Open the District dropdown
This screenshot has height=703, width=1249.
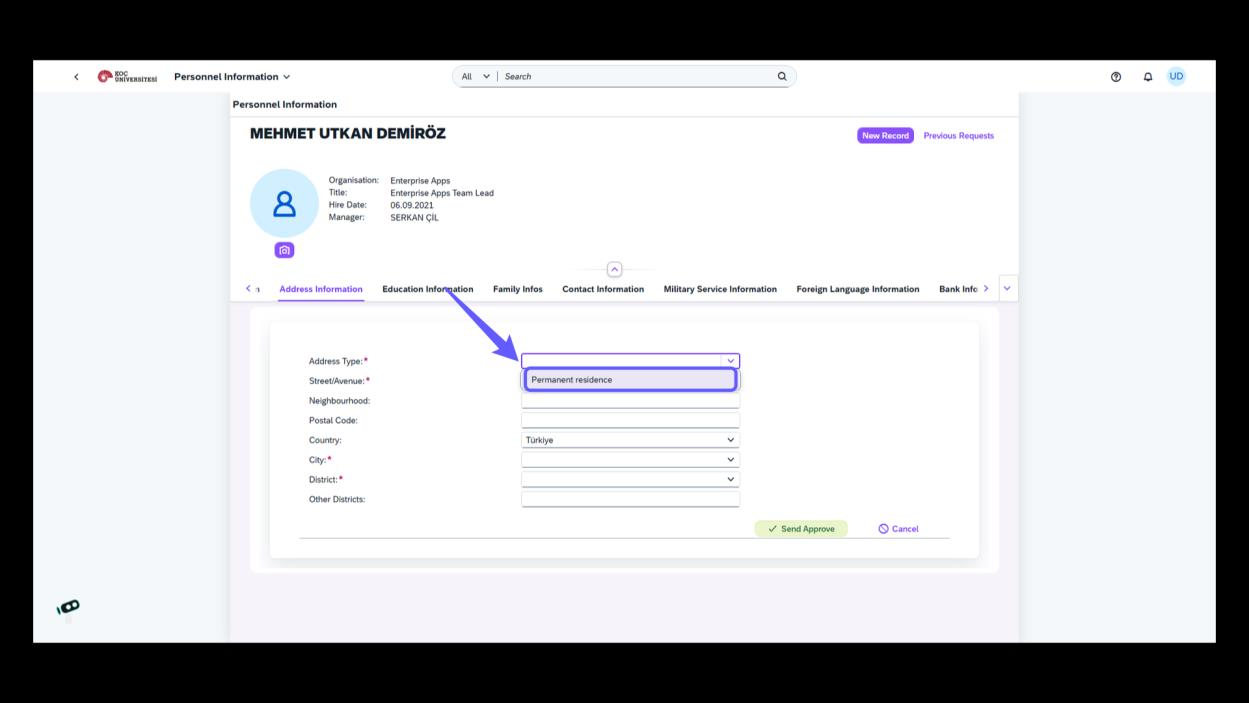point(631,480)
